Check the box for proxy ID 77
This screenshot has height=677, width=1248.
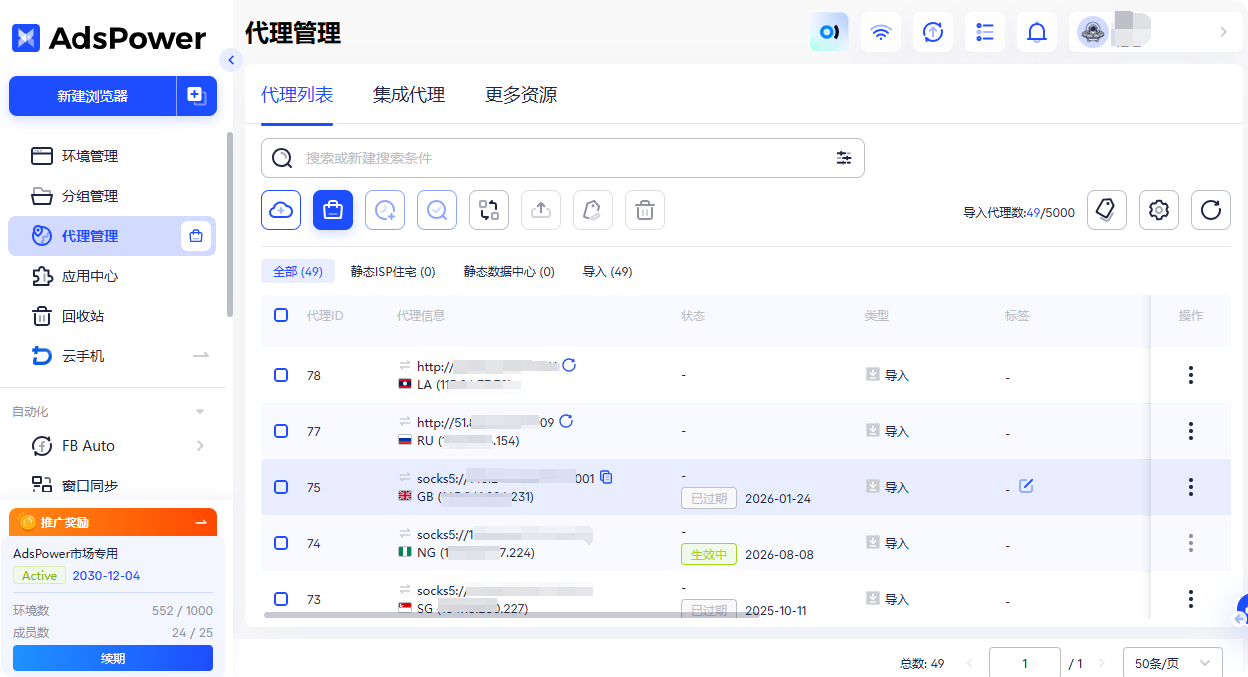click(281, 431)
